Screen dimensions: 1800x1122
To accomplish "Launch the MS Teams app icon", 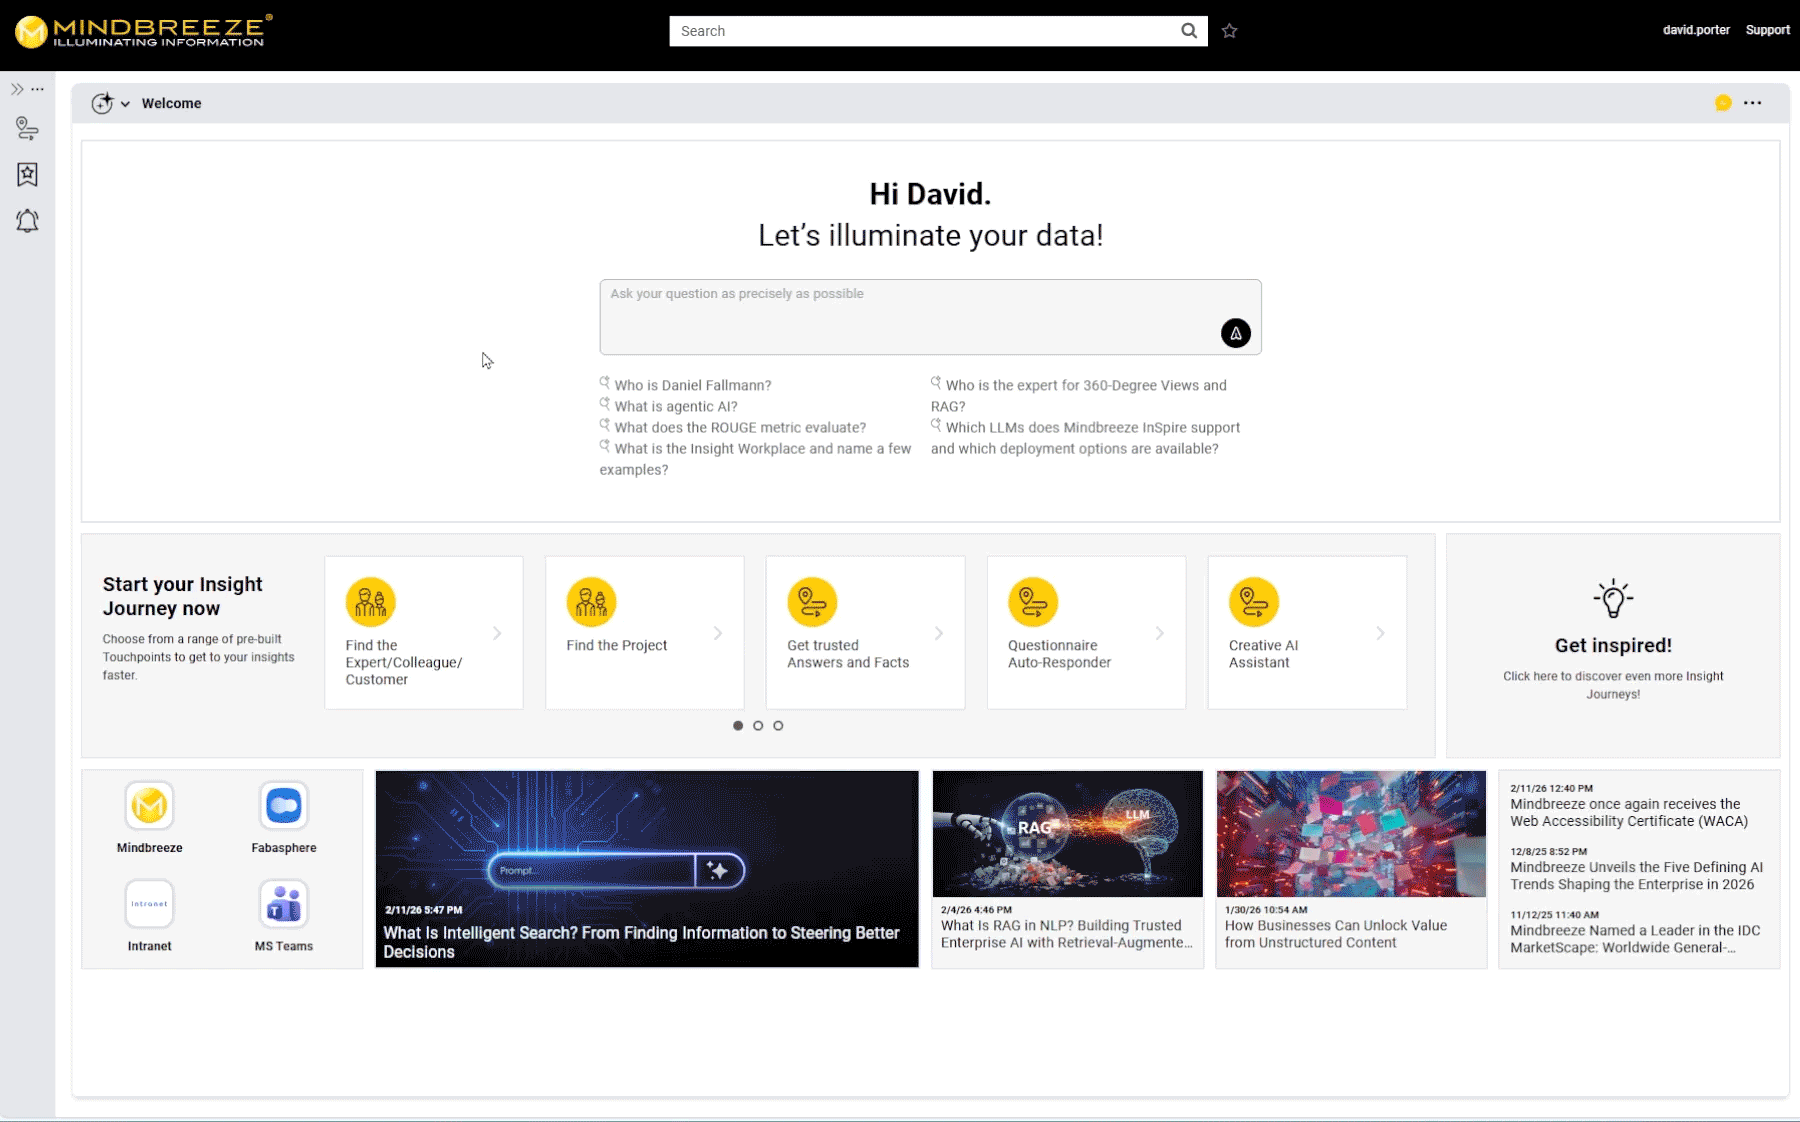I will coord(284,905).
